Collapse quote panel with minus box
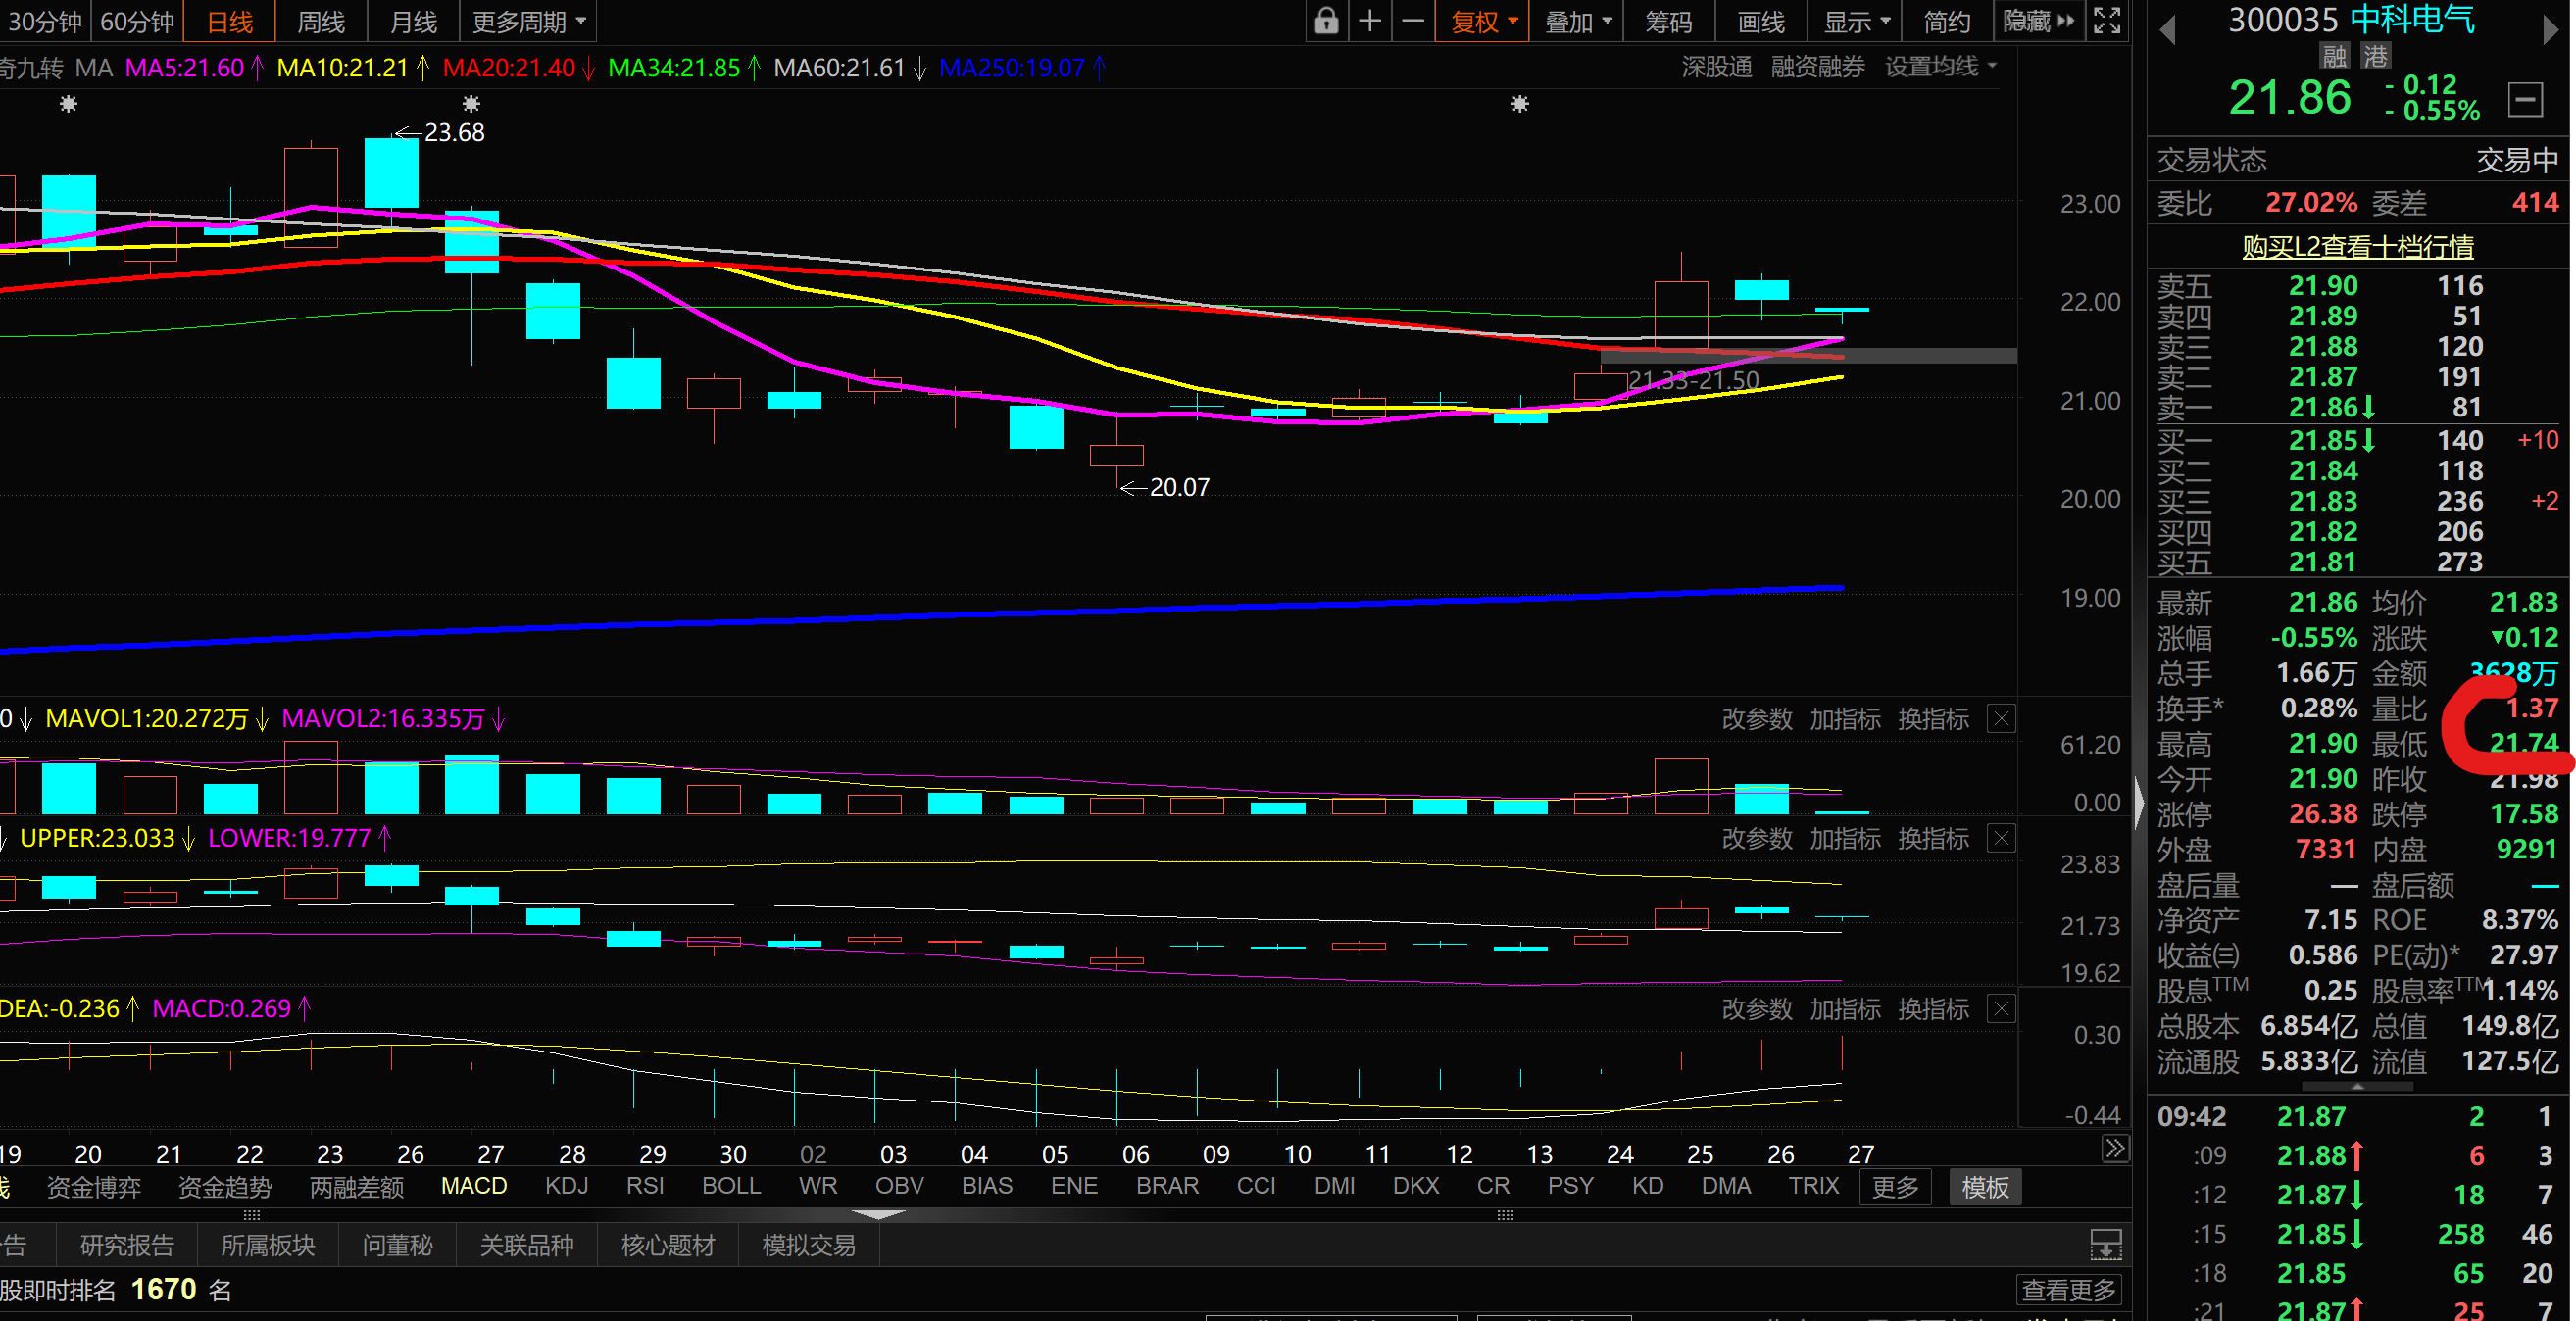 [2525, 100]
